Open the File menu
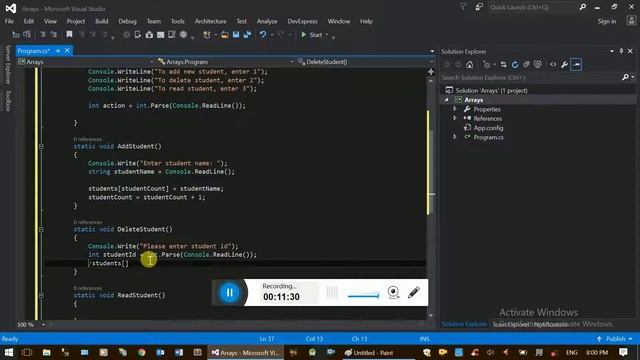The image size is (640, 360). (9, 21)
